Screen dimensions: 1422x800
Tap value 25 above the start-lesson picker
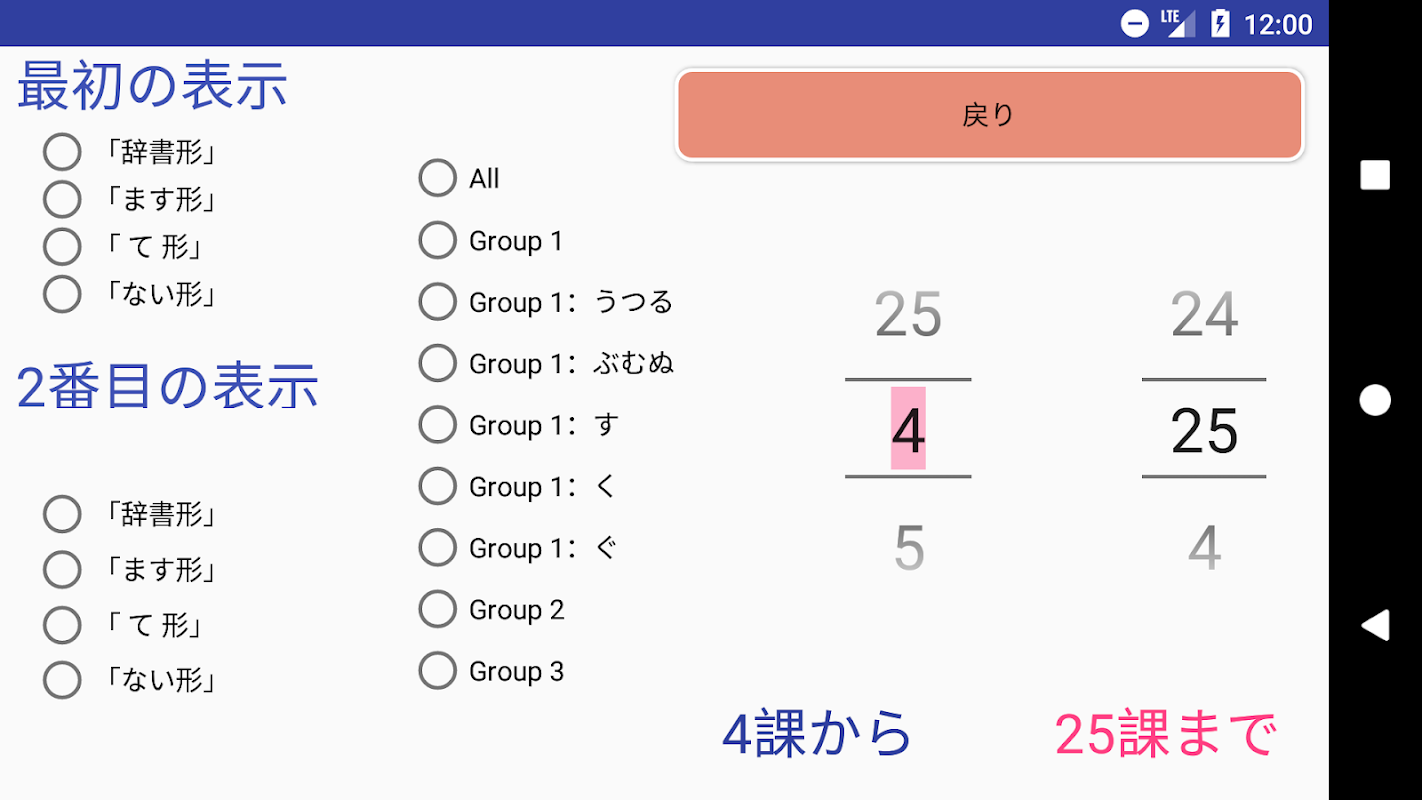click(x=908, y=315)
